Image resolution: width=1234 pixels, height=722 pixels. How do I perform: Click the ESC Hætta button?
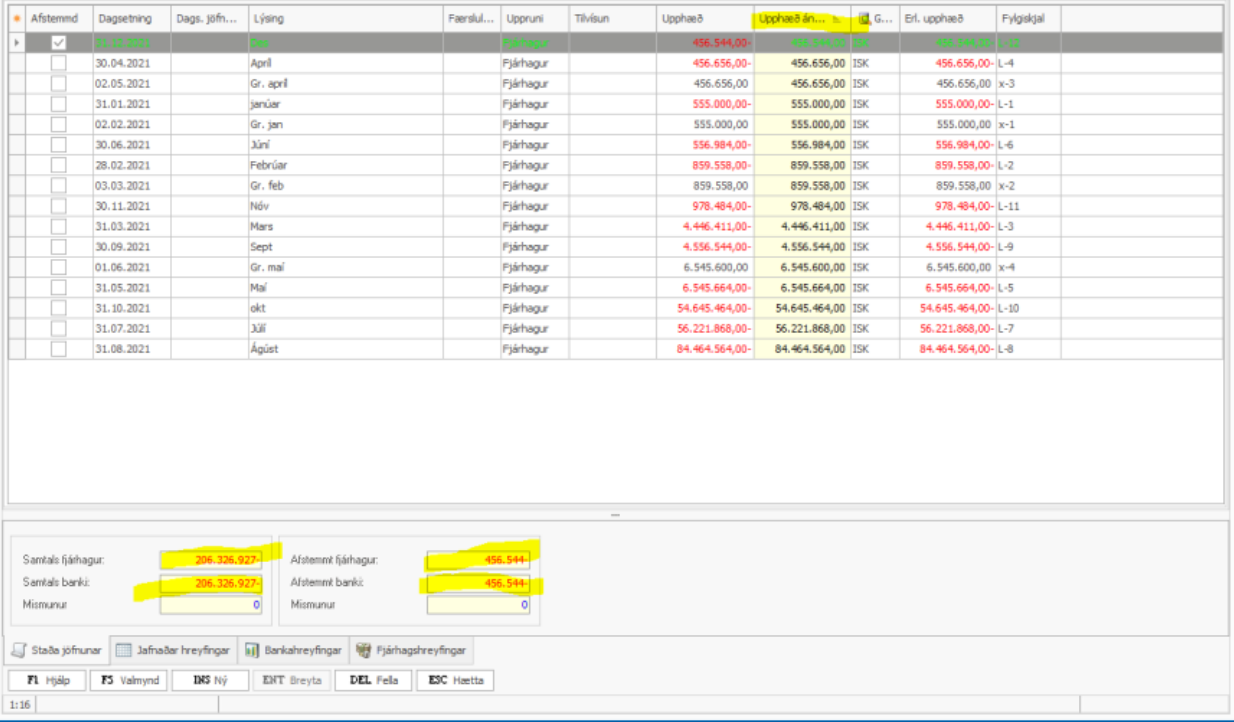(455, 681)
